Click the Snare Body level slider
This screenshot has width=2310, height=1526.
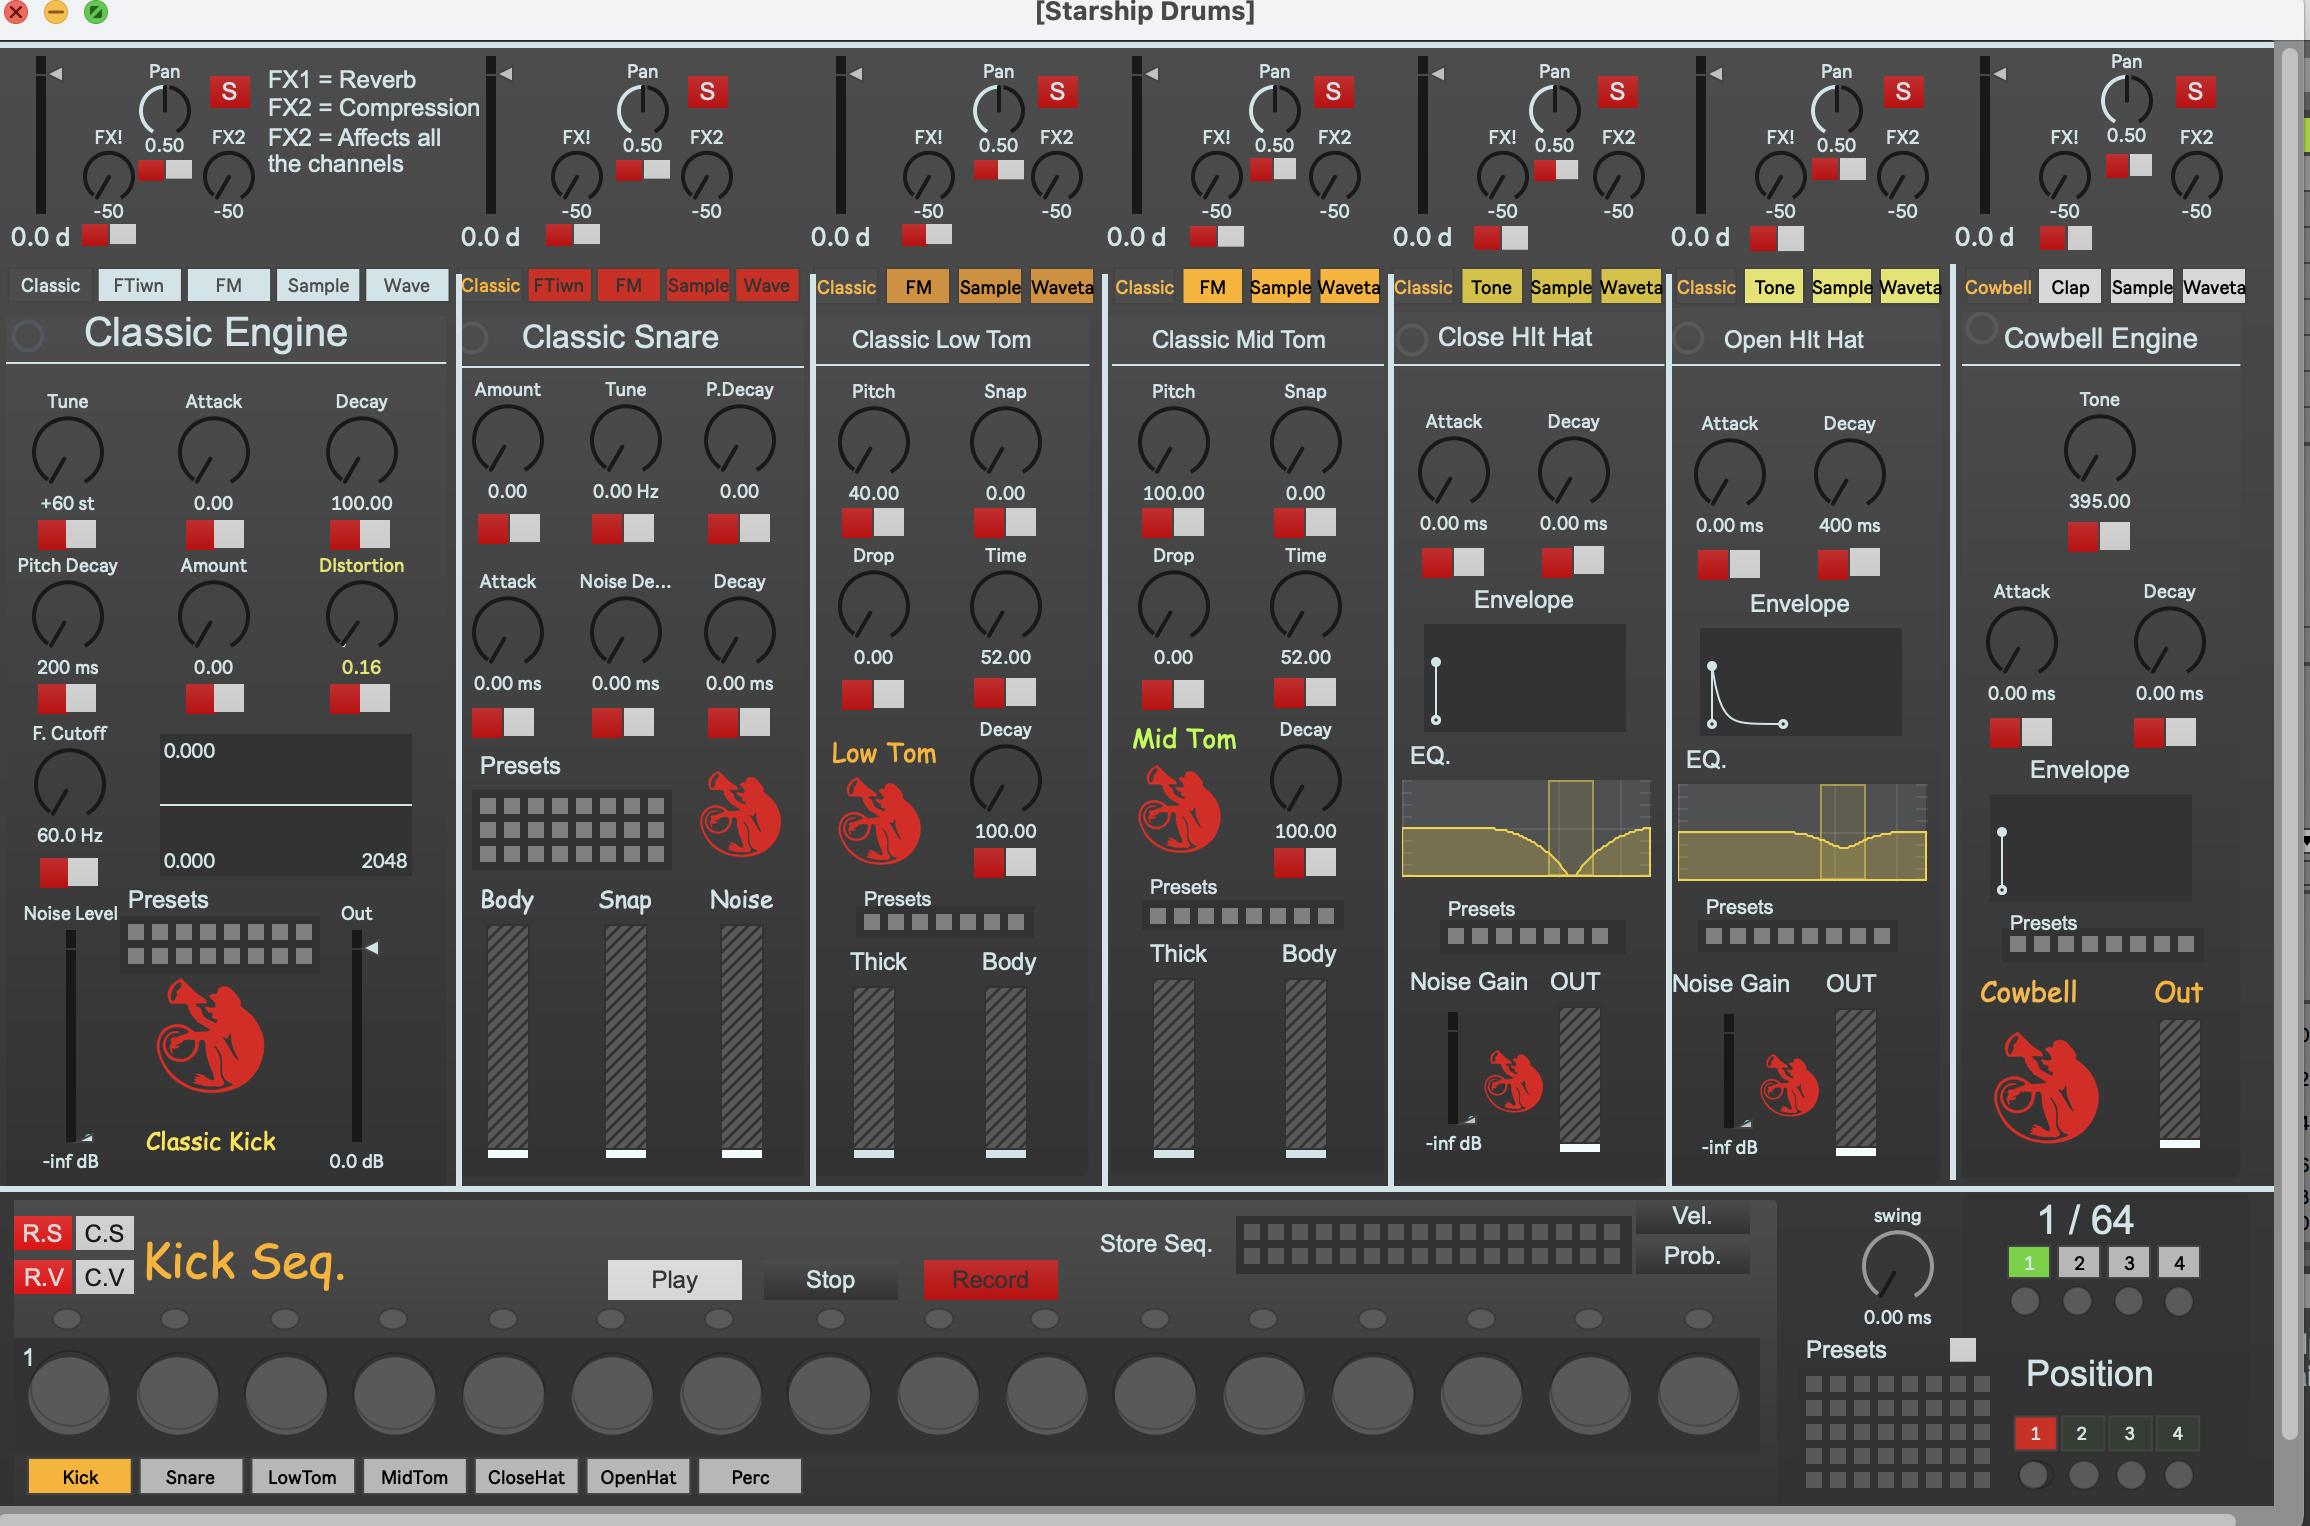pyautogui.click(x=507, y=1040)
